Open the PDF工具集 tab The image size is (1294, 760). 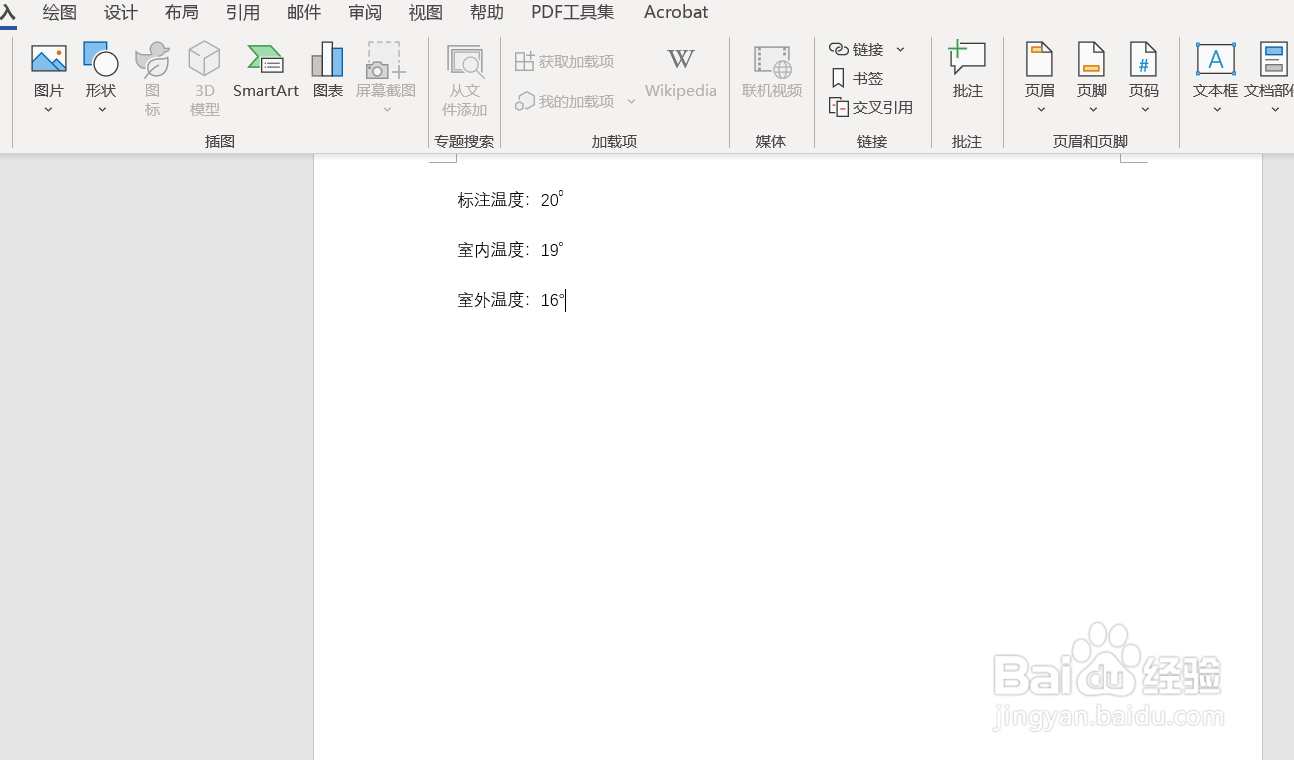click(x=573, y=12)
